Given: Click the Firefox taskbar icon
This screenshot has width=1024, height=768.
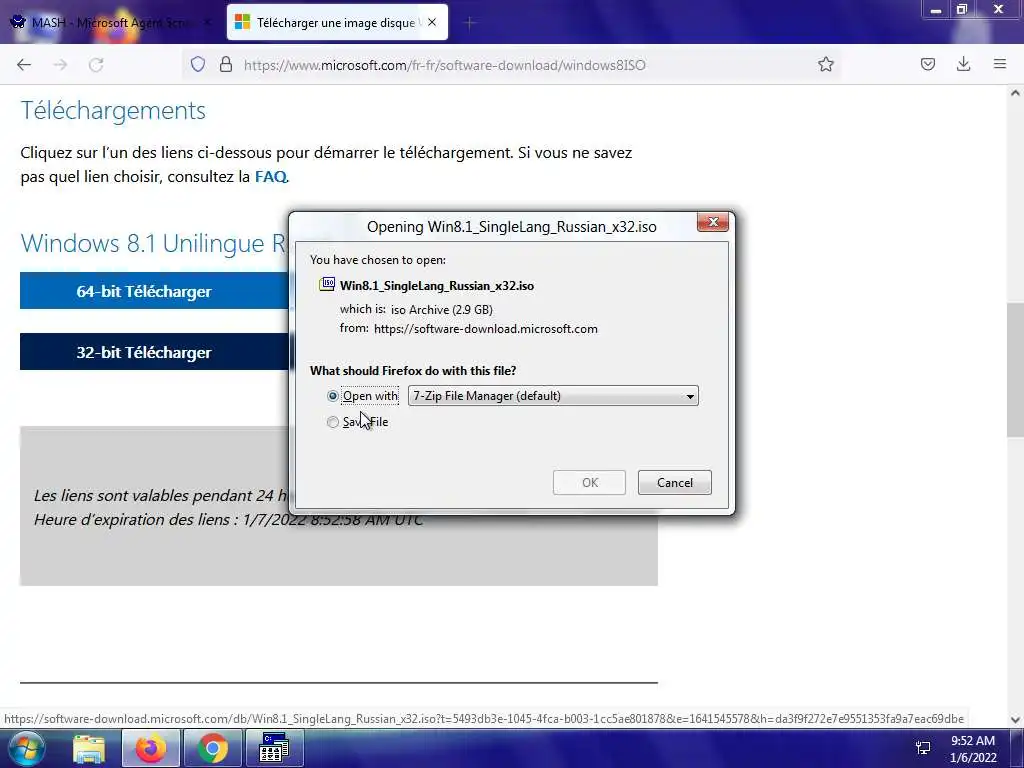Looking at the screenshot, I should [x=151, y=748].
